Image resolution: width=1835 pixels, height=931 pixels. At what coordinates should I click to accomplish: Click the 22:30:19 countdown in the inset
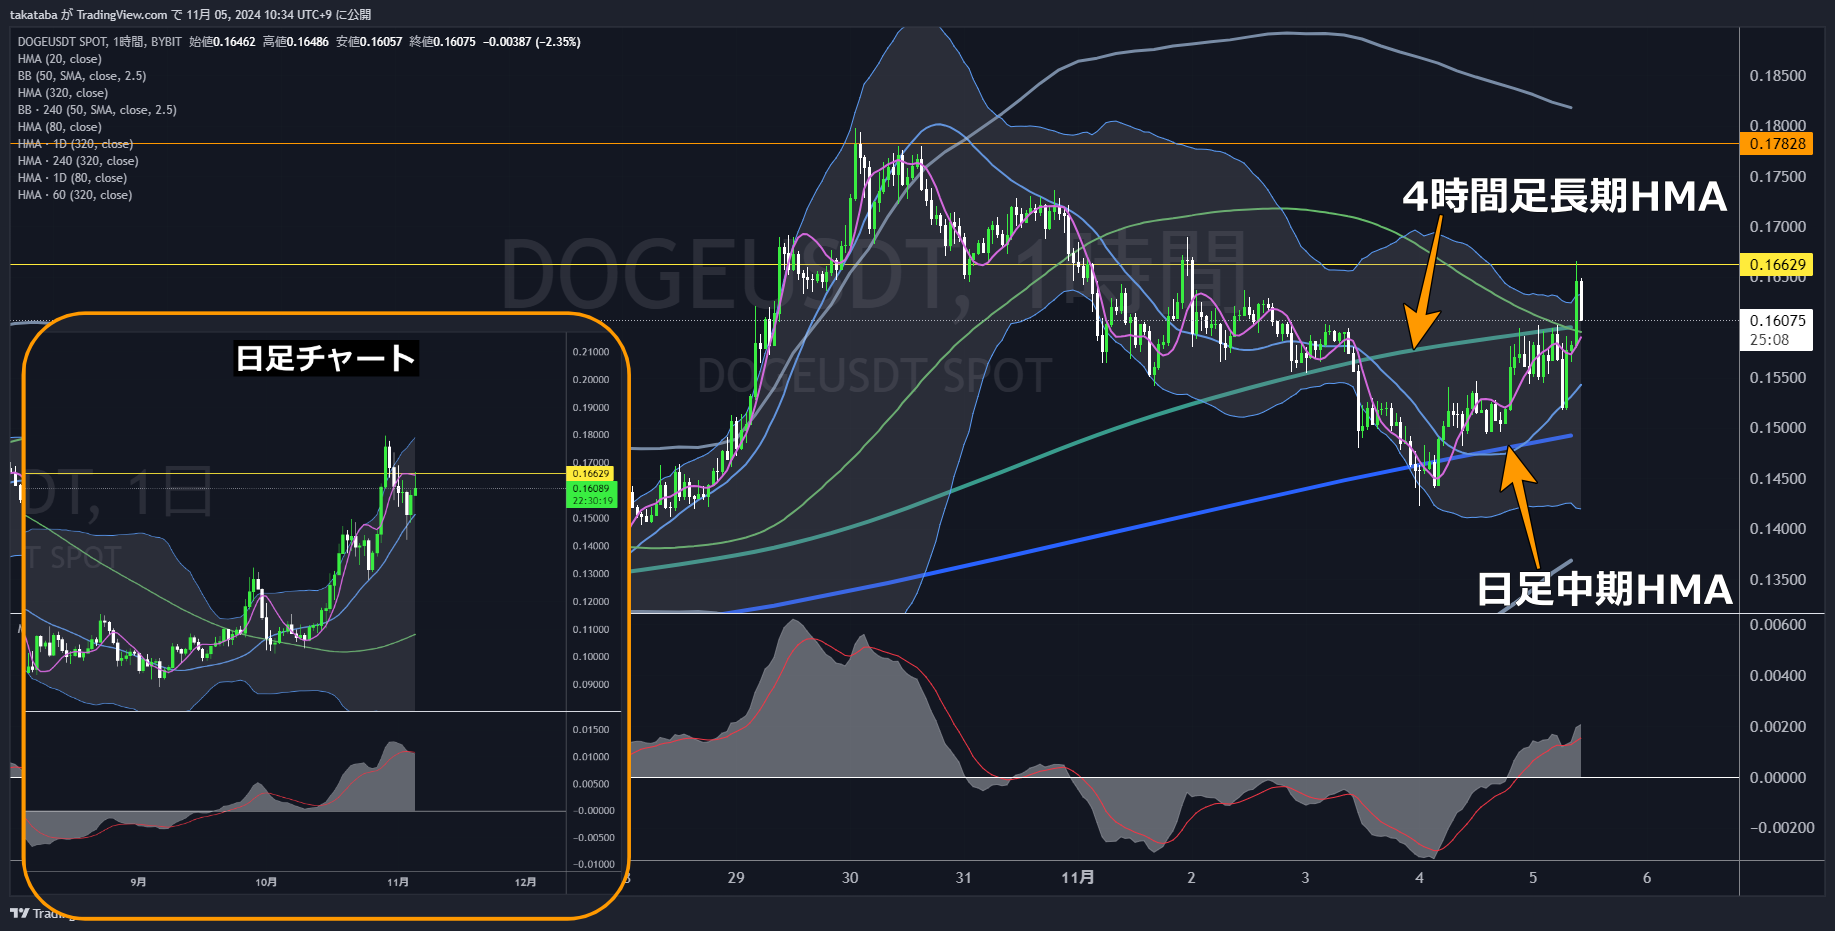pyautogui.click(x=592, y=501)
